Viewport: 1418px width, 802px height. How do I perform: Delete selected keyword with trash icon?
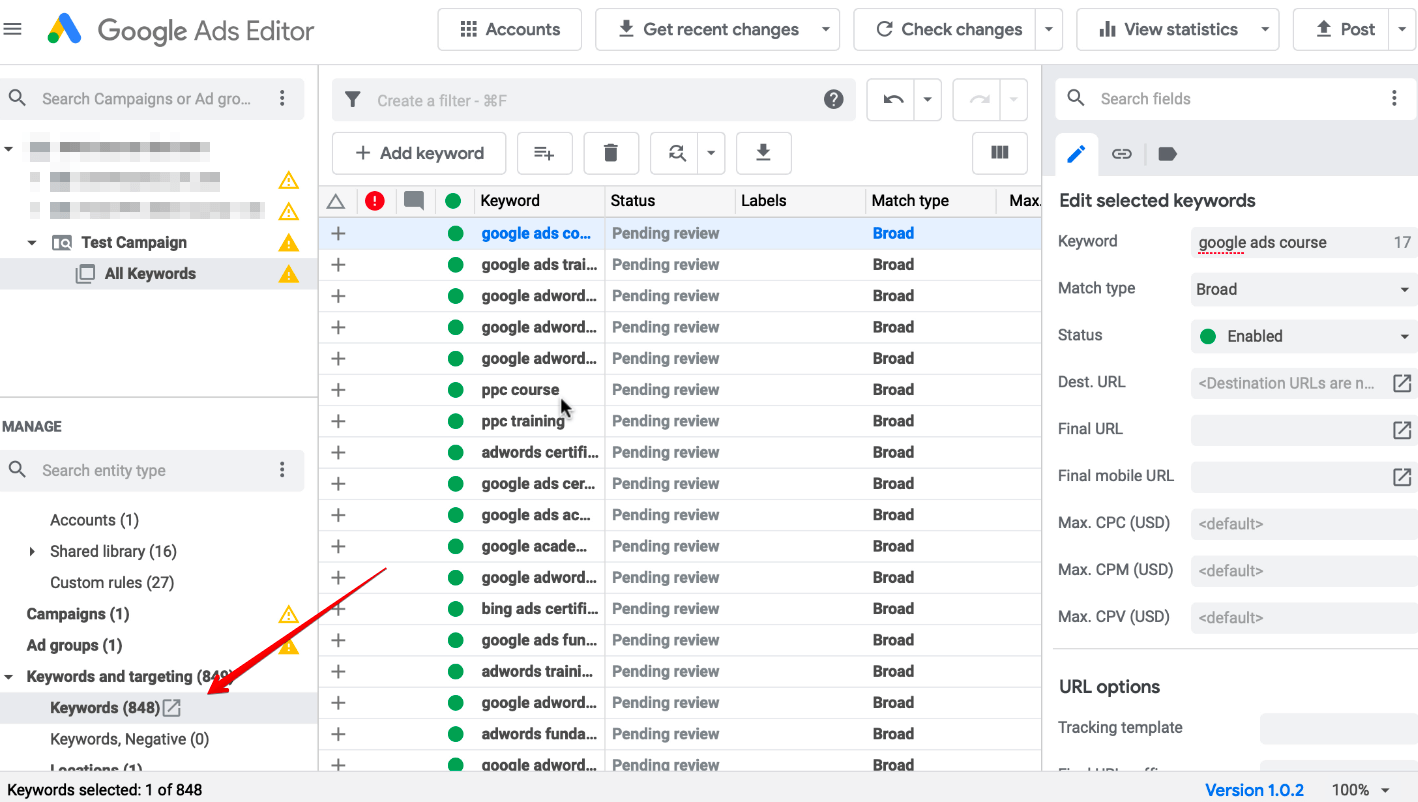tap(611, 153)
